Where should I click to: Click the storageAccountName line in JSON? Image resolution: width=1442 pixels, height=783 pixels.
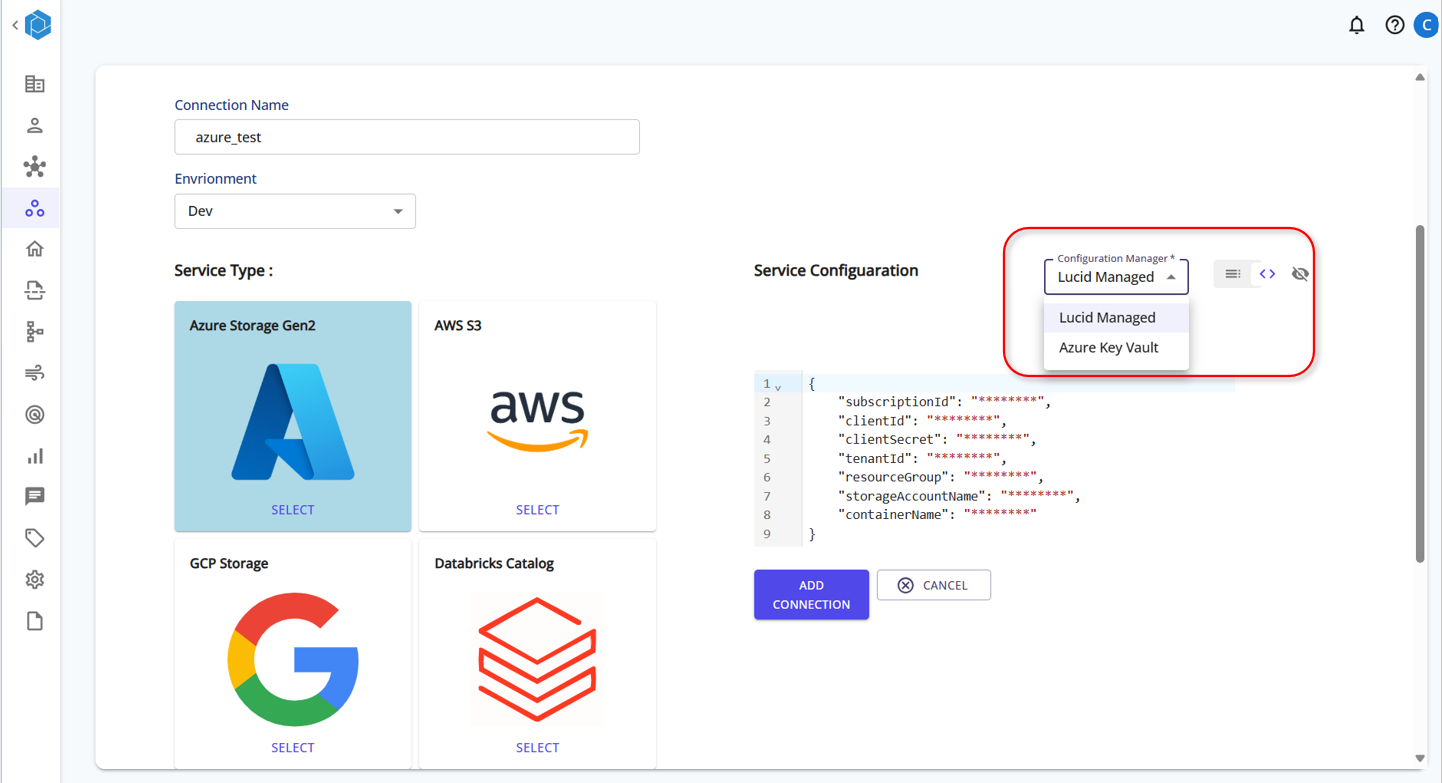coord(959,496)
